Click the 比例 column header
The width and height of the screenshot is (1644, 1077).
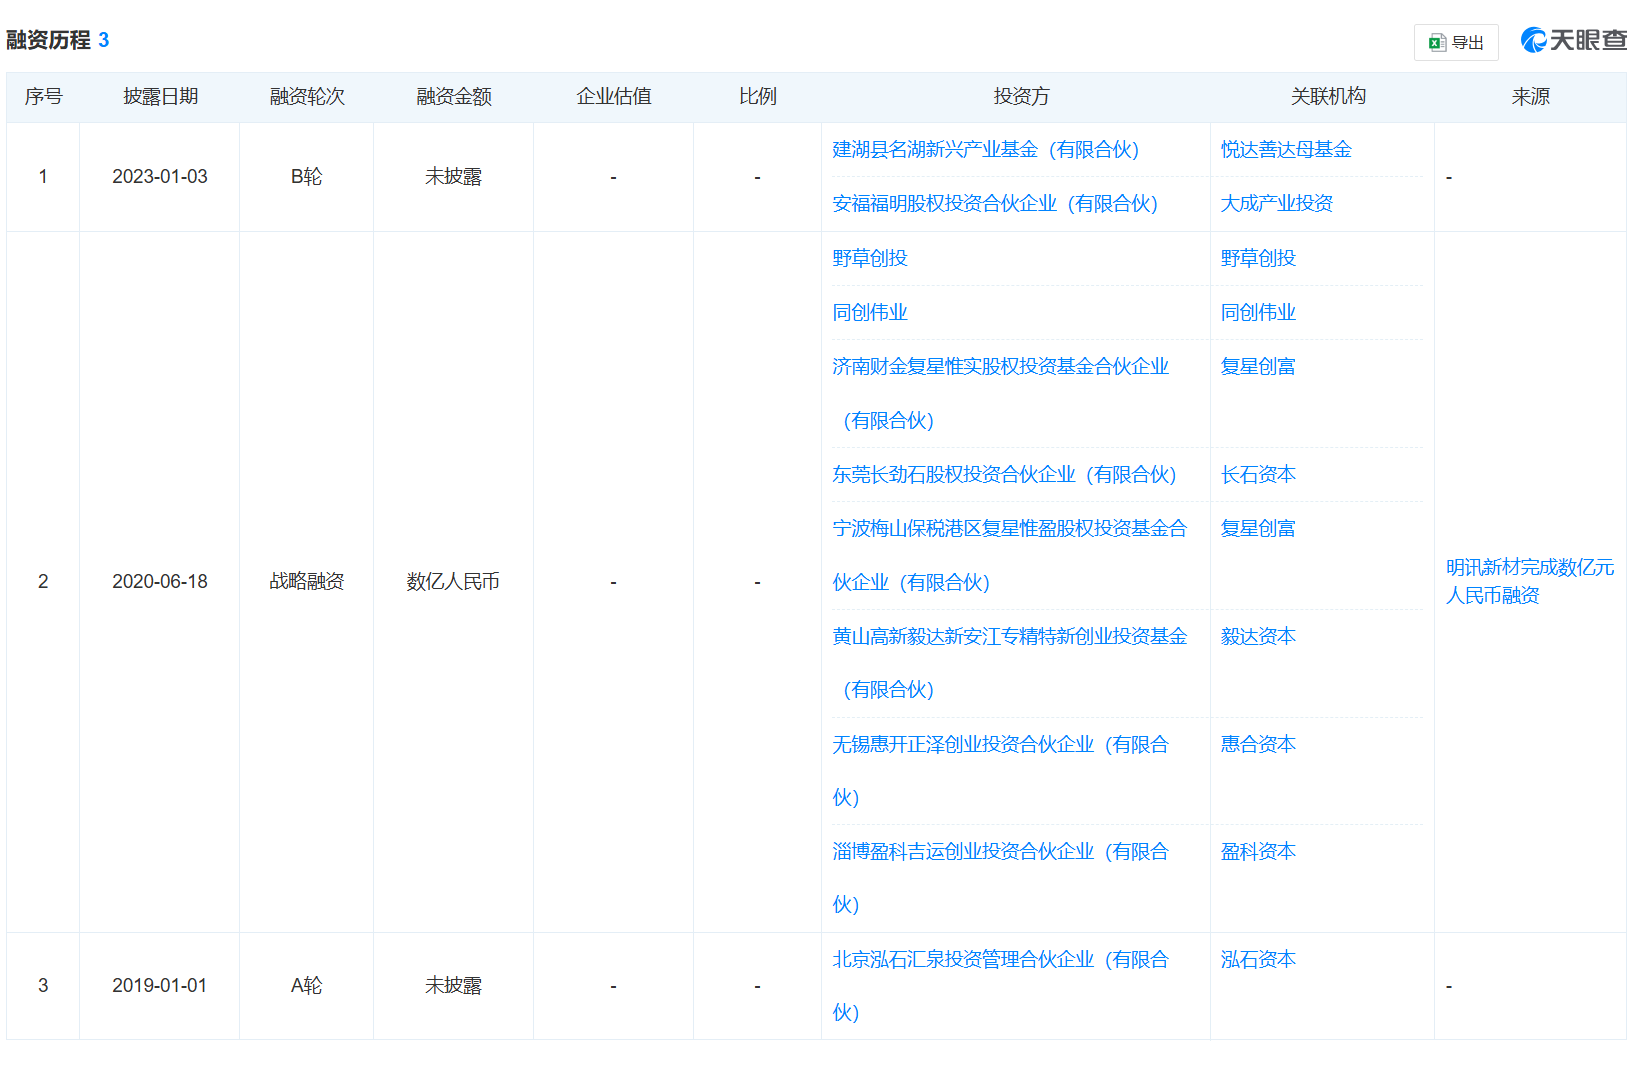pos(757,96)
